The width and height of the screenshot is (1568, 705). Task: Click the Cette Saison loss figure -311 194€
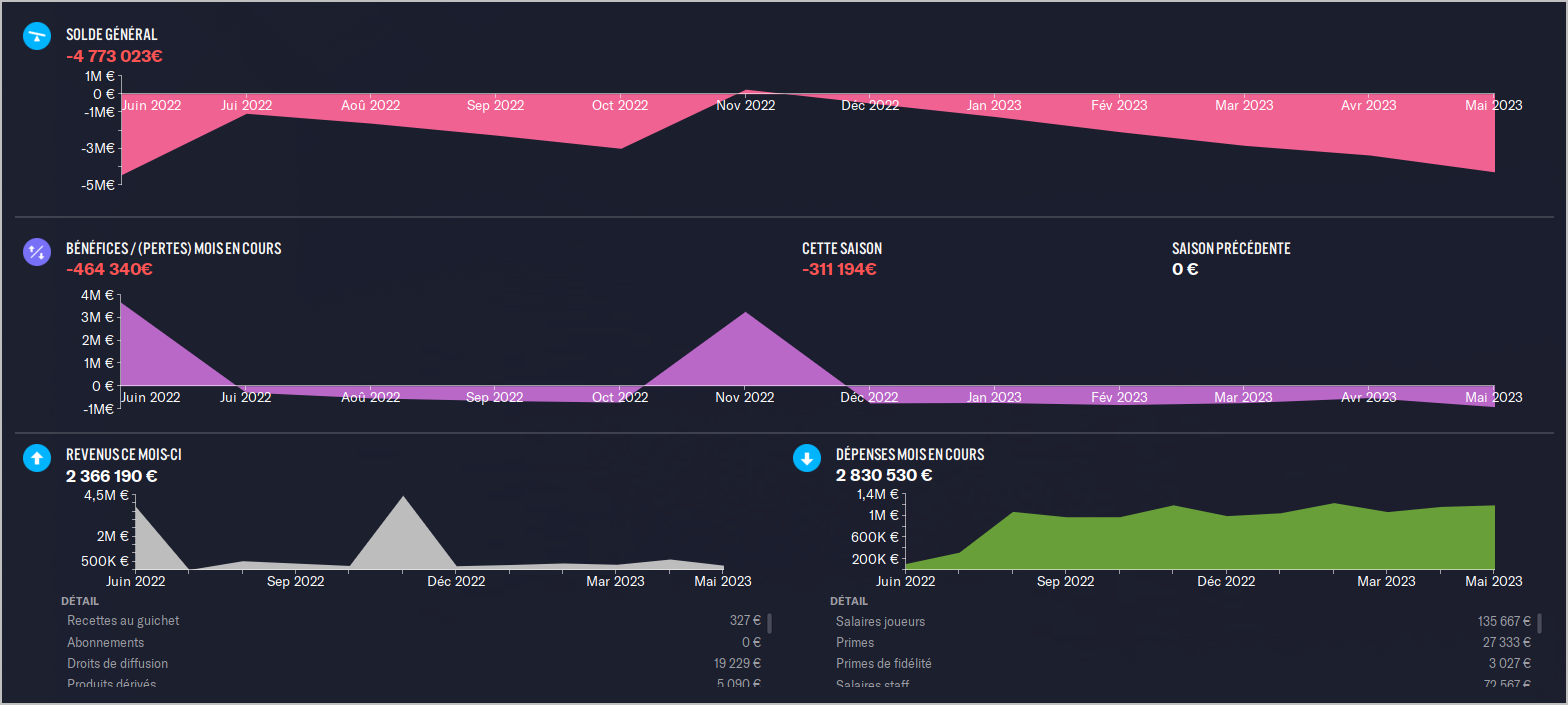[x=838, y=269]
